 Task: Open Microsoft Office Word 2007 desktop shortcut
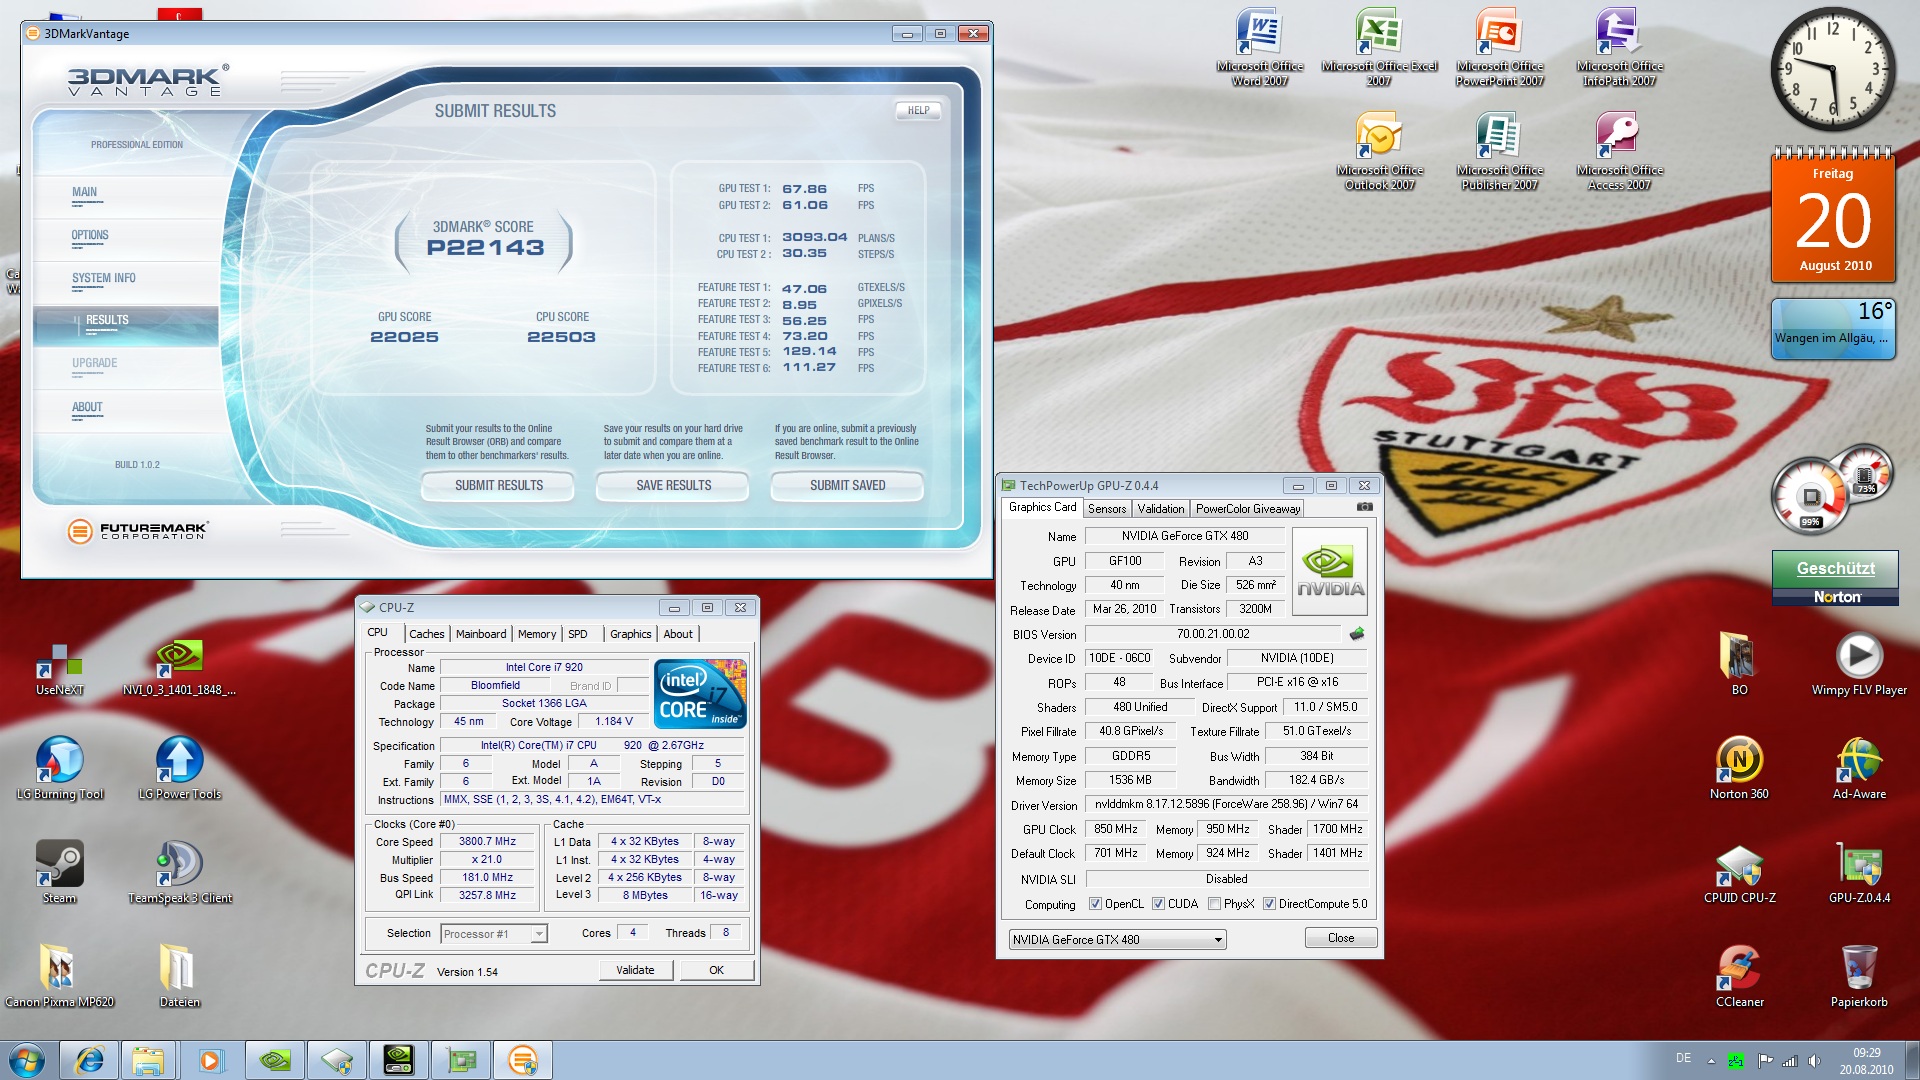pyautogui.click(x=1259, y=48)
